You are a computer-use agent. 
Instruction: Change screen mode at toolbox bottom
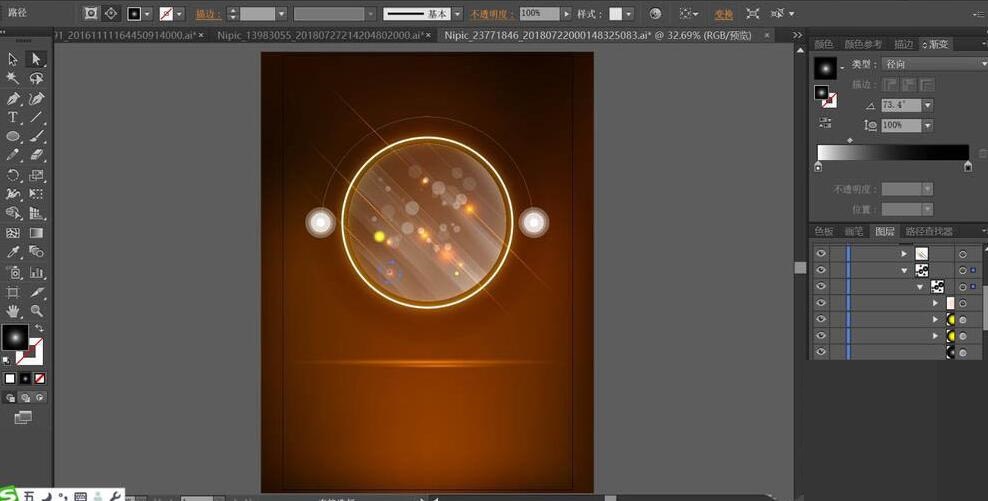click(23, 417)
